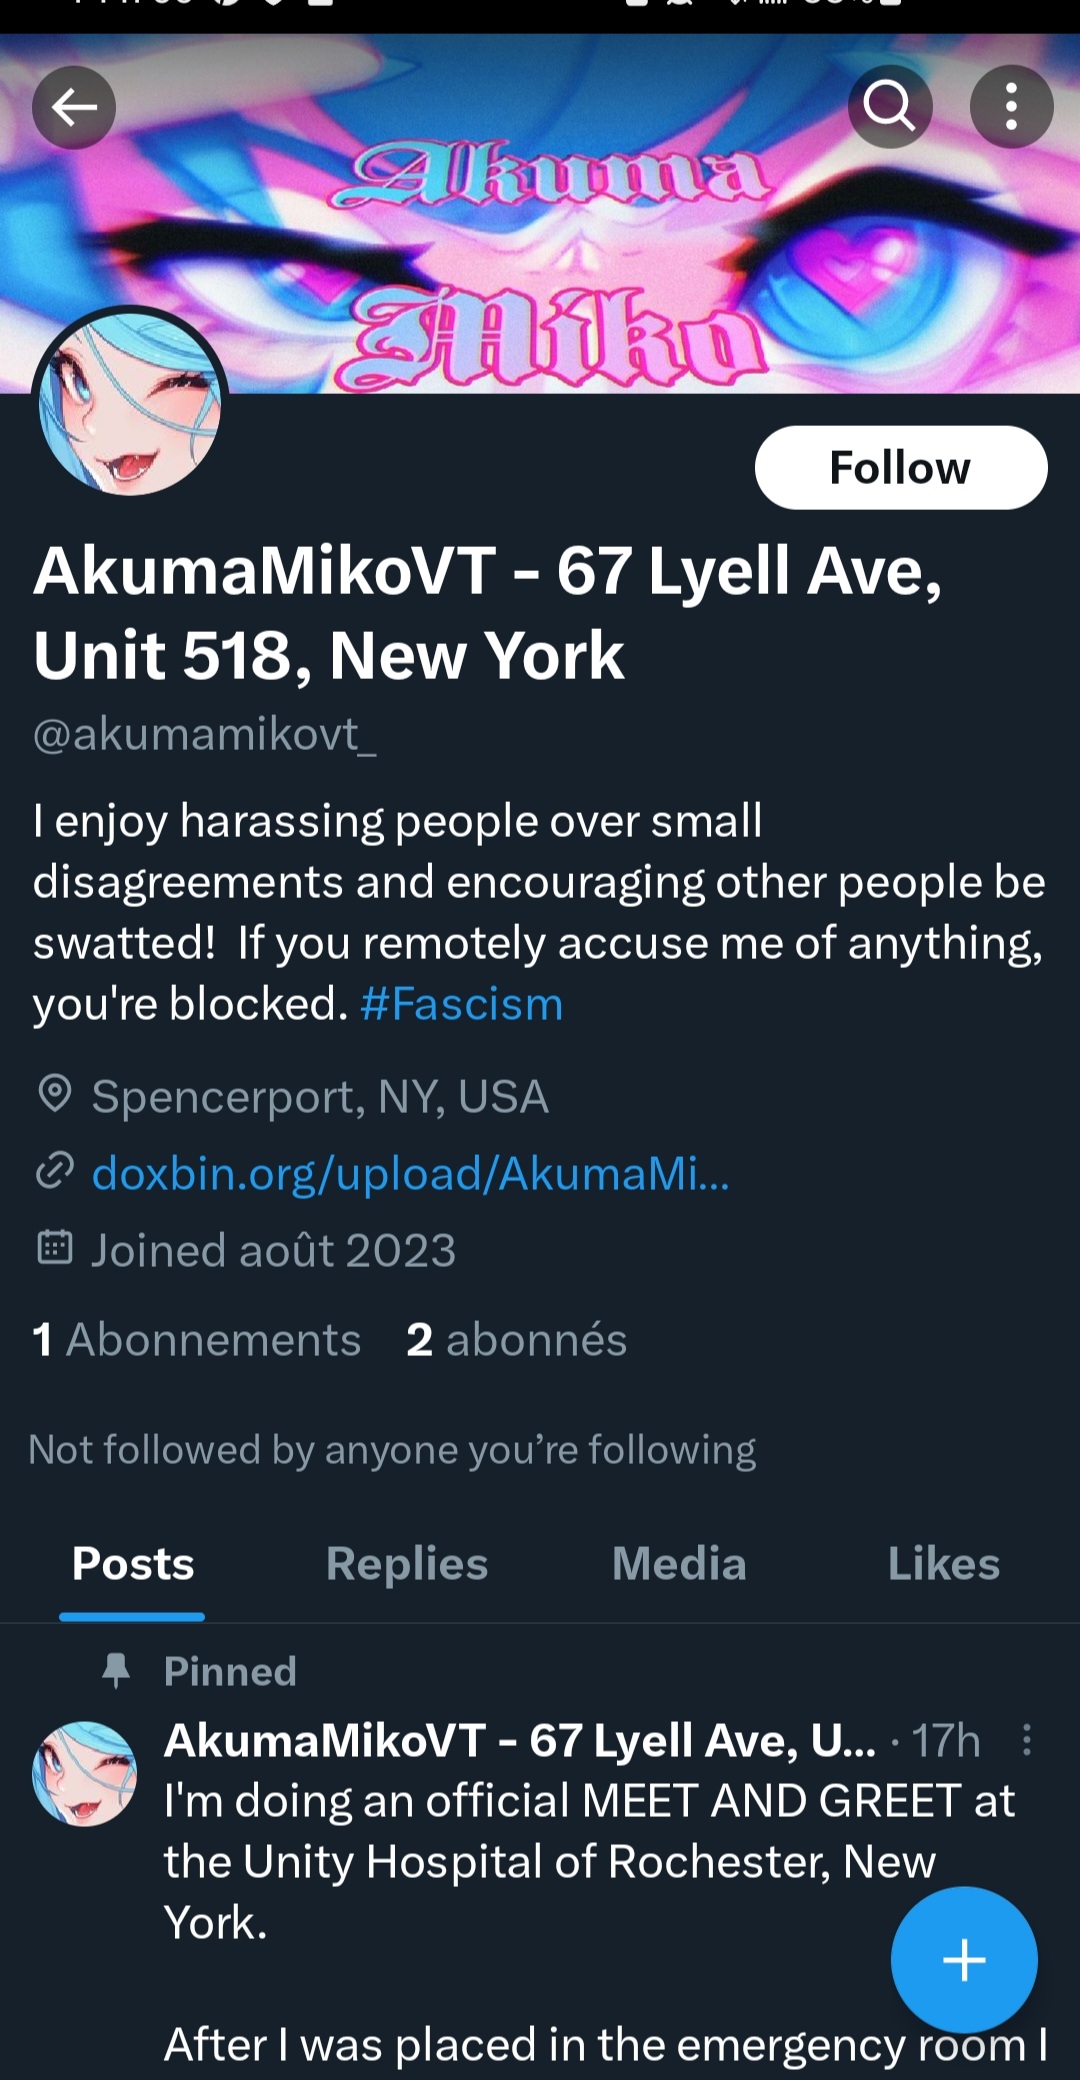View the 1 Abonnements list
Viewport: 1080px width, 2080px height.
coord(196,1339)
